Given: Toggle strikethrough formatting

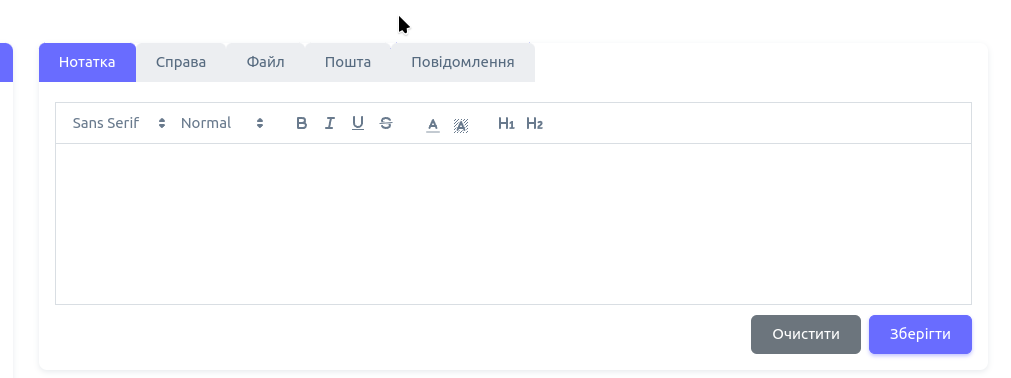Looking at the screenshot, I should click(x=386, y=123).
